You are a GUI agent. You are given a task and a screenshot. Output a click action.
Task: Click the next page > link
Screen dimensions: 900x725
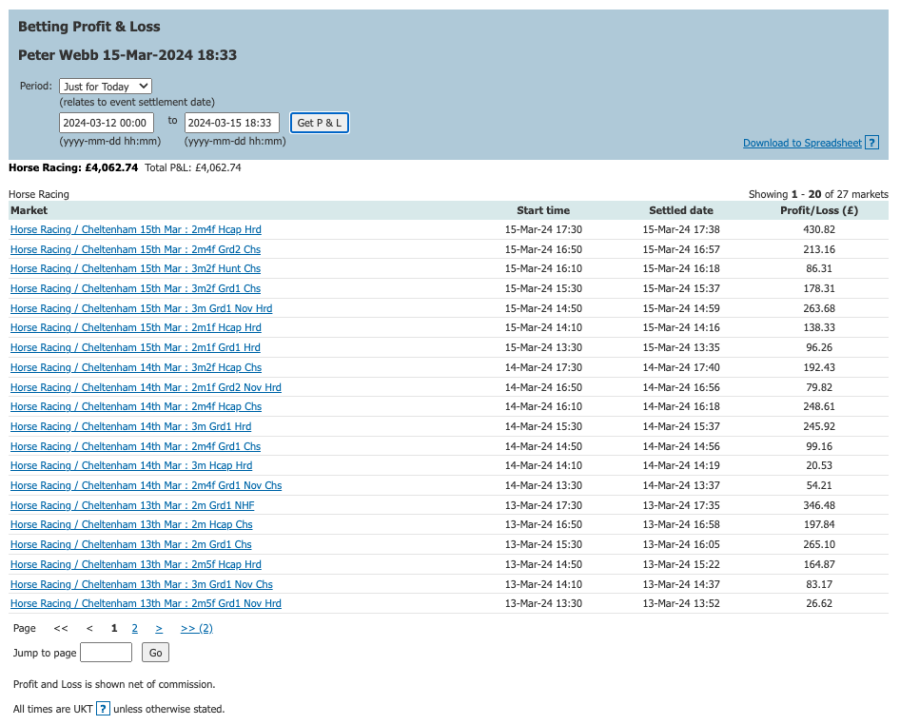coord(159,629)
